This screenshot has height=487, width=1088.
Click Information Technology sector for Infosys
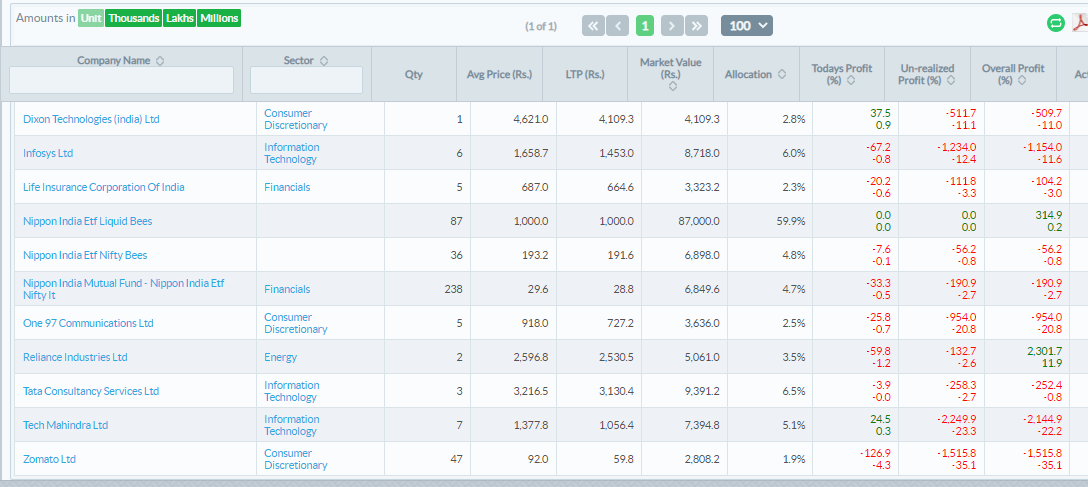pos(291,153)
